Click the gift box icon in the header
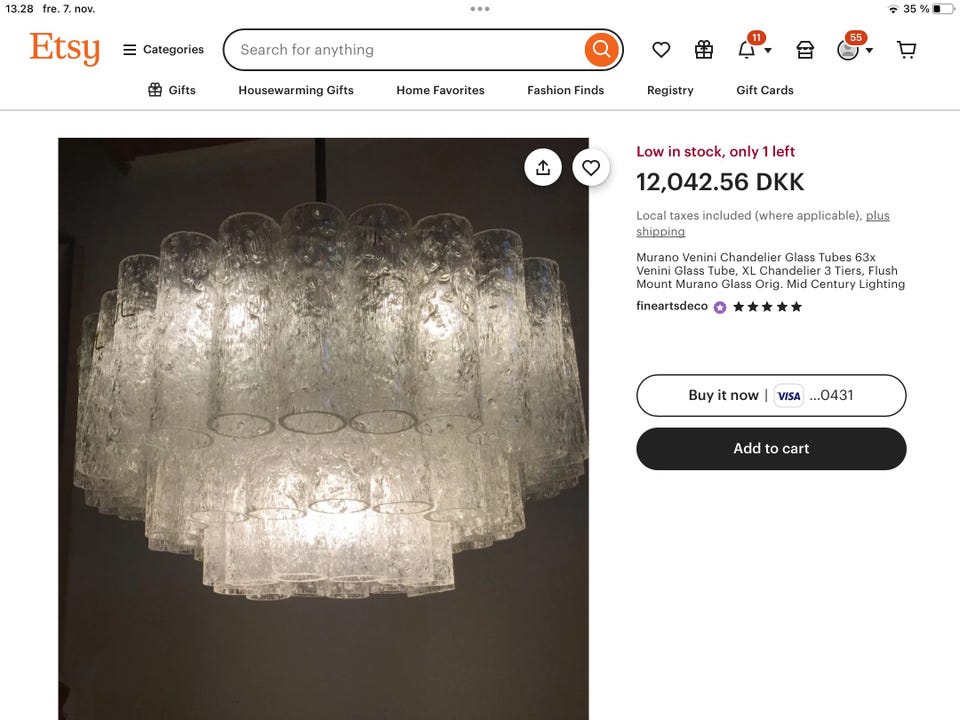The width and height of the screenshot is (960, 720). (x=703, y=49)
